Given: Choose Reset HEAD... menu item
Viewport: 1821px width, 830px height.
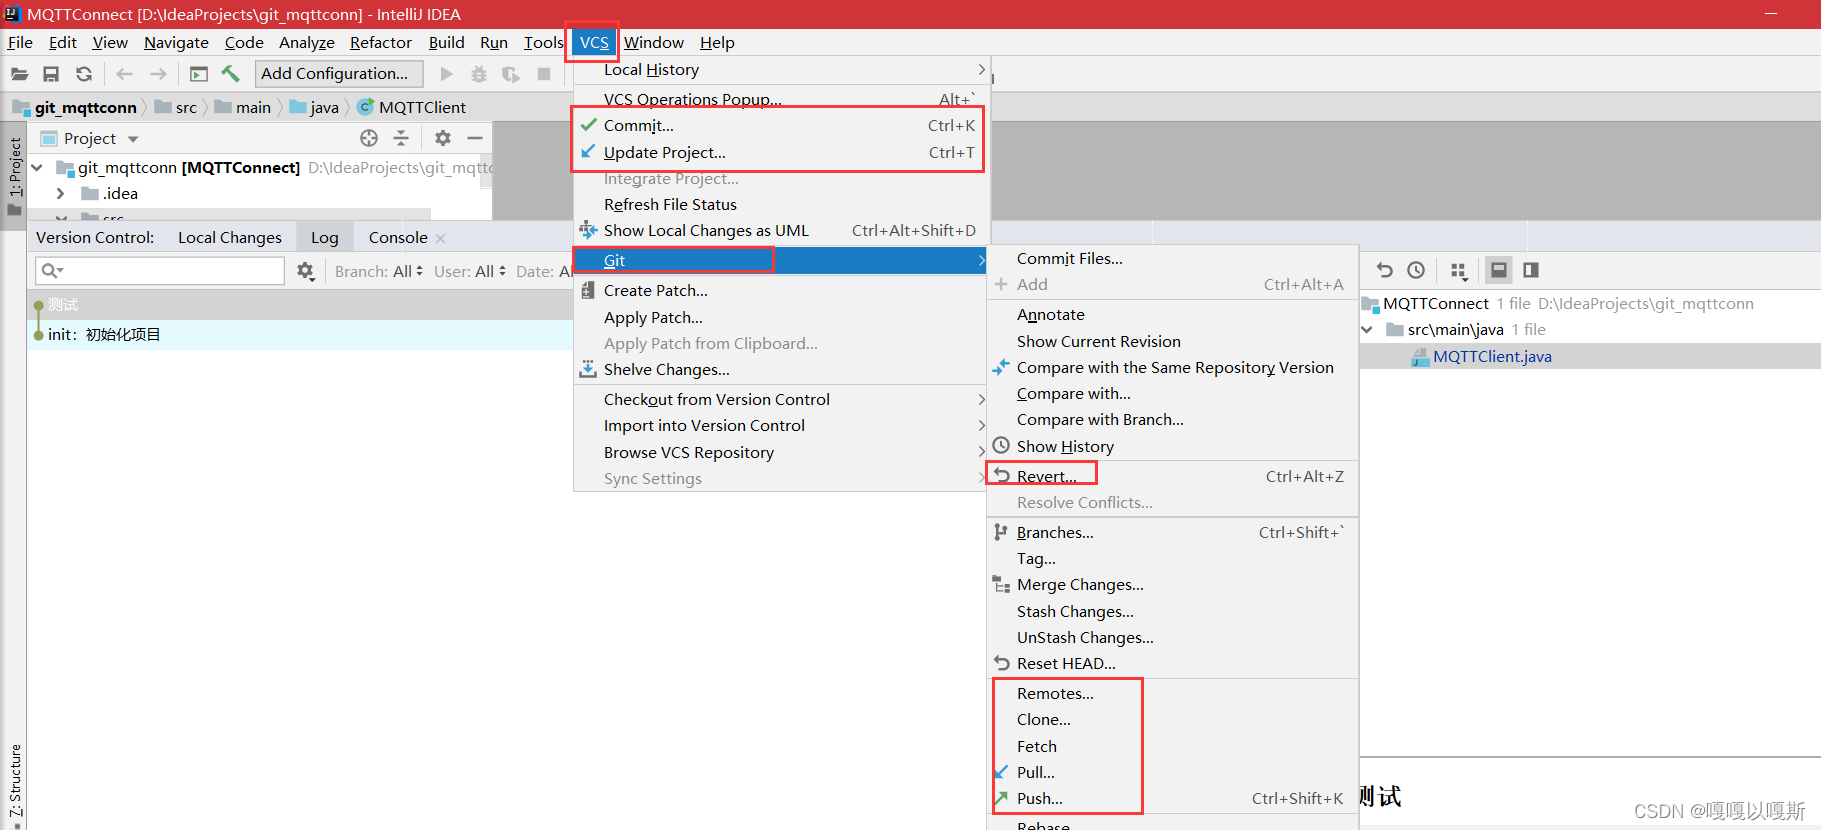Looking at the screenshot, I should point(1172,663).
